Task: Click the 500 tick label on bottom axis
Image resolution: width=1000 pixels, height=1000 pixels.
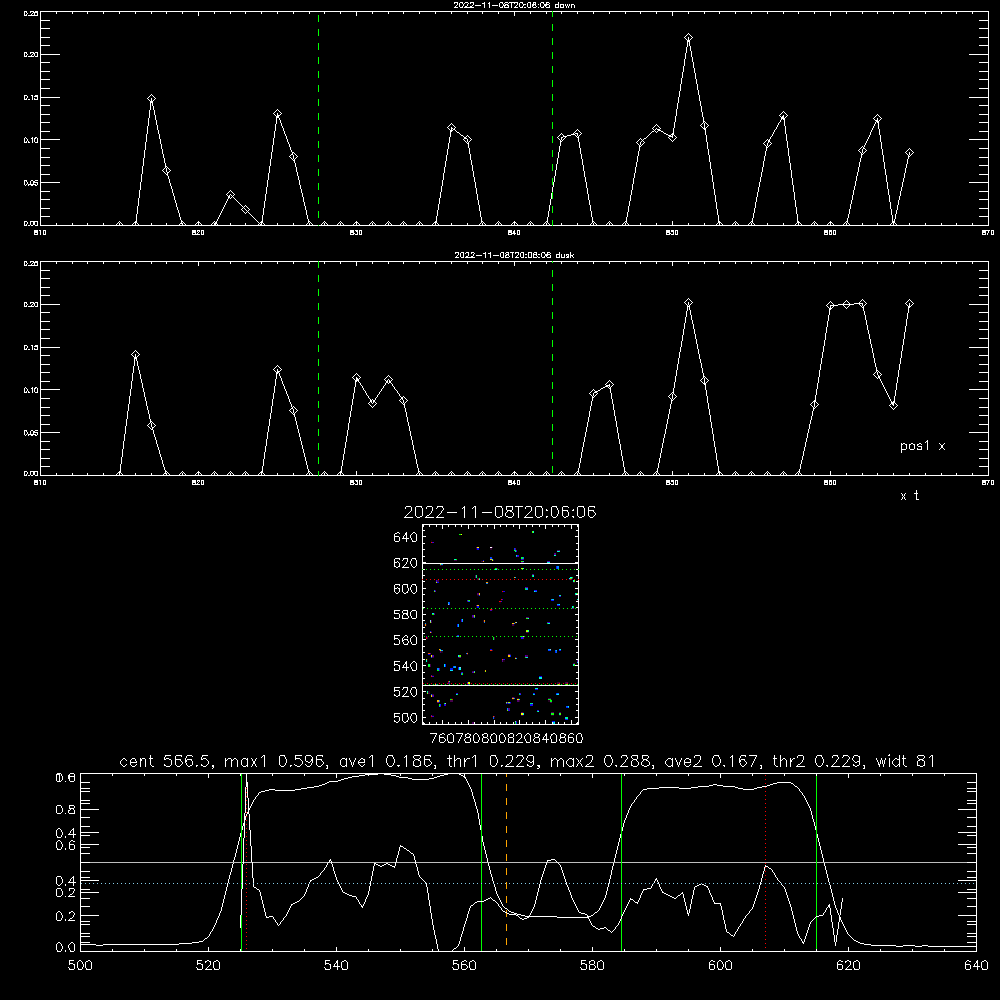Action: click(80, 966)
